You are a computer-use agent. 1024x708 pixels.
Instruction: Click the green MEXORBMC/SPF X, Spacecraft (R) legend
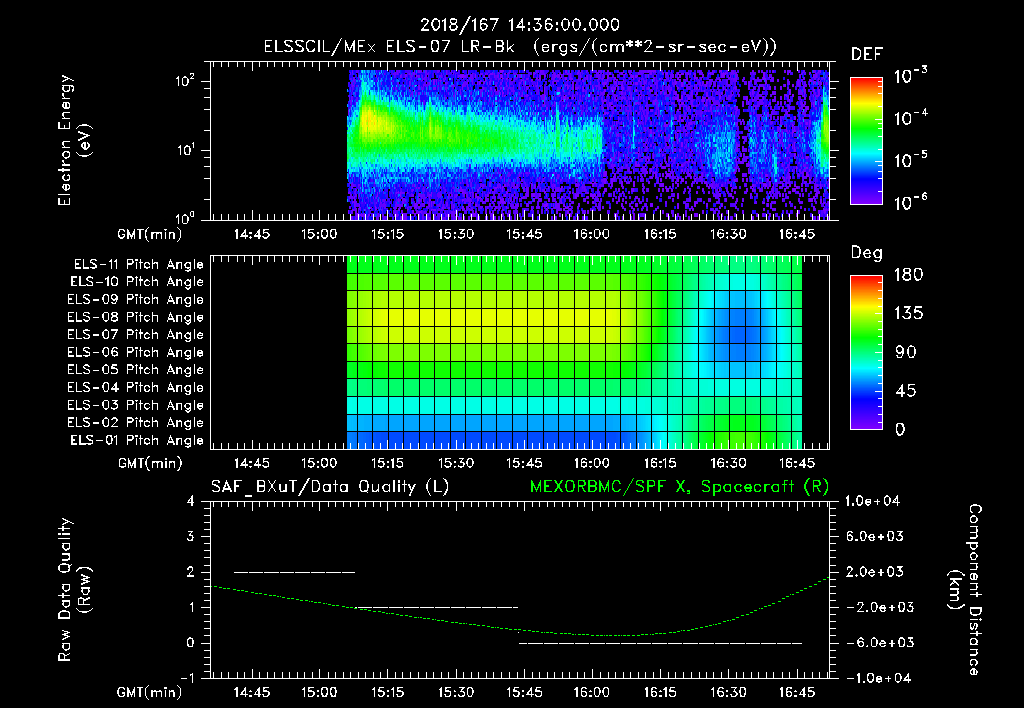679,487
